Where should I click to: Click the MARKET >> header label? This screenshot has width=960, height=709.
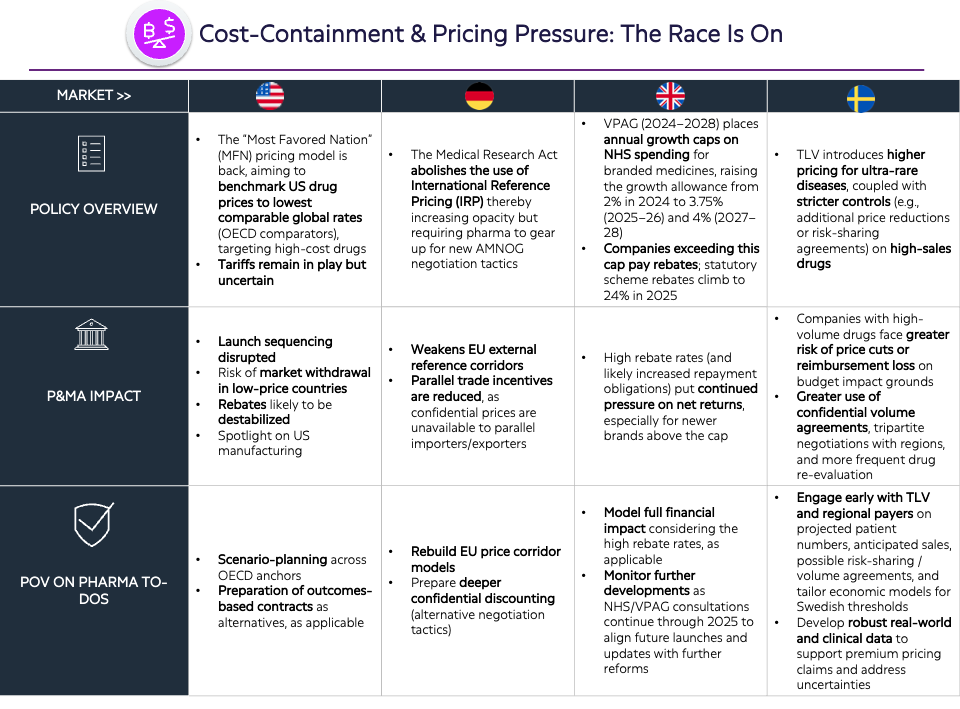[x=94, y=96]
